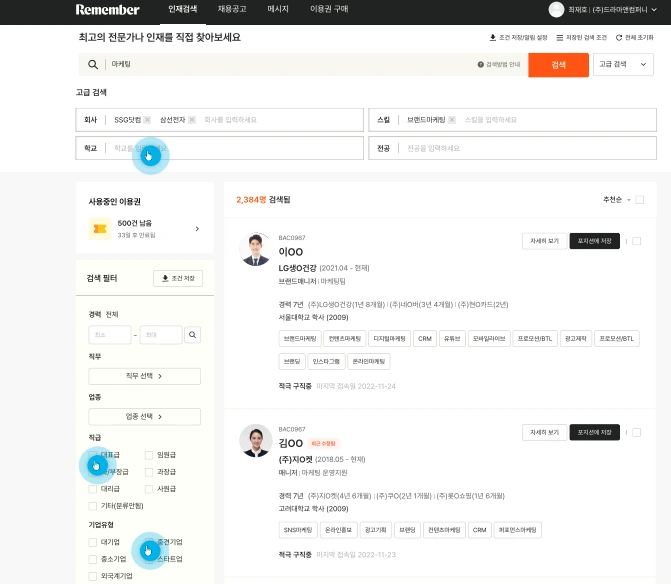Click 김OO profile photo
Image resolution: width=671 pixels, height=584 pixels.
point(255,441)
